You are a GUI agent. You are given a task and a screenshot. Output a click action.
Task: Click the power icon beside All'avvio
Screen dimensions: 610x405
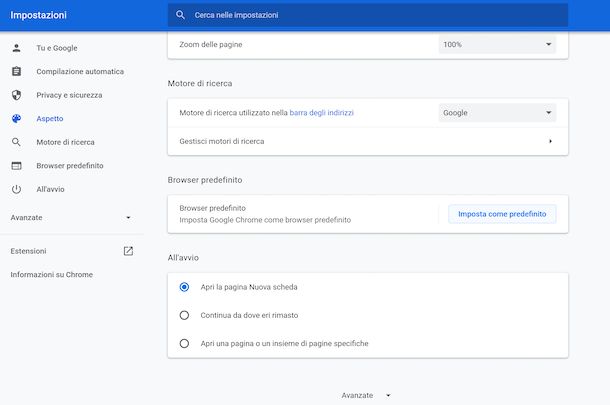(x=16, y=189)
